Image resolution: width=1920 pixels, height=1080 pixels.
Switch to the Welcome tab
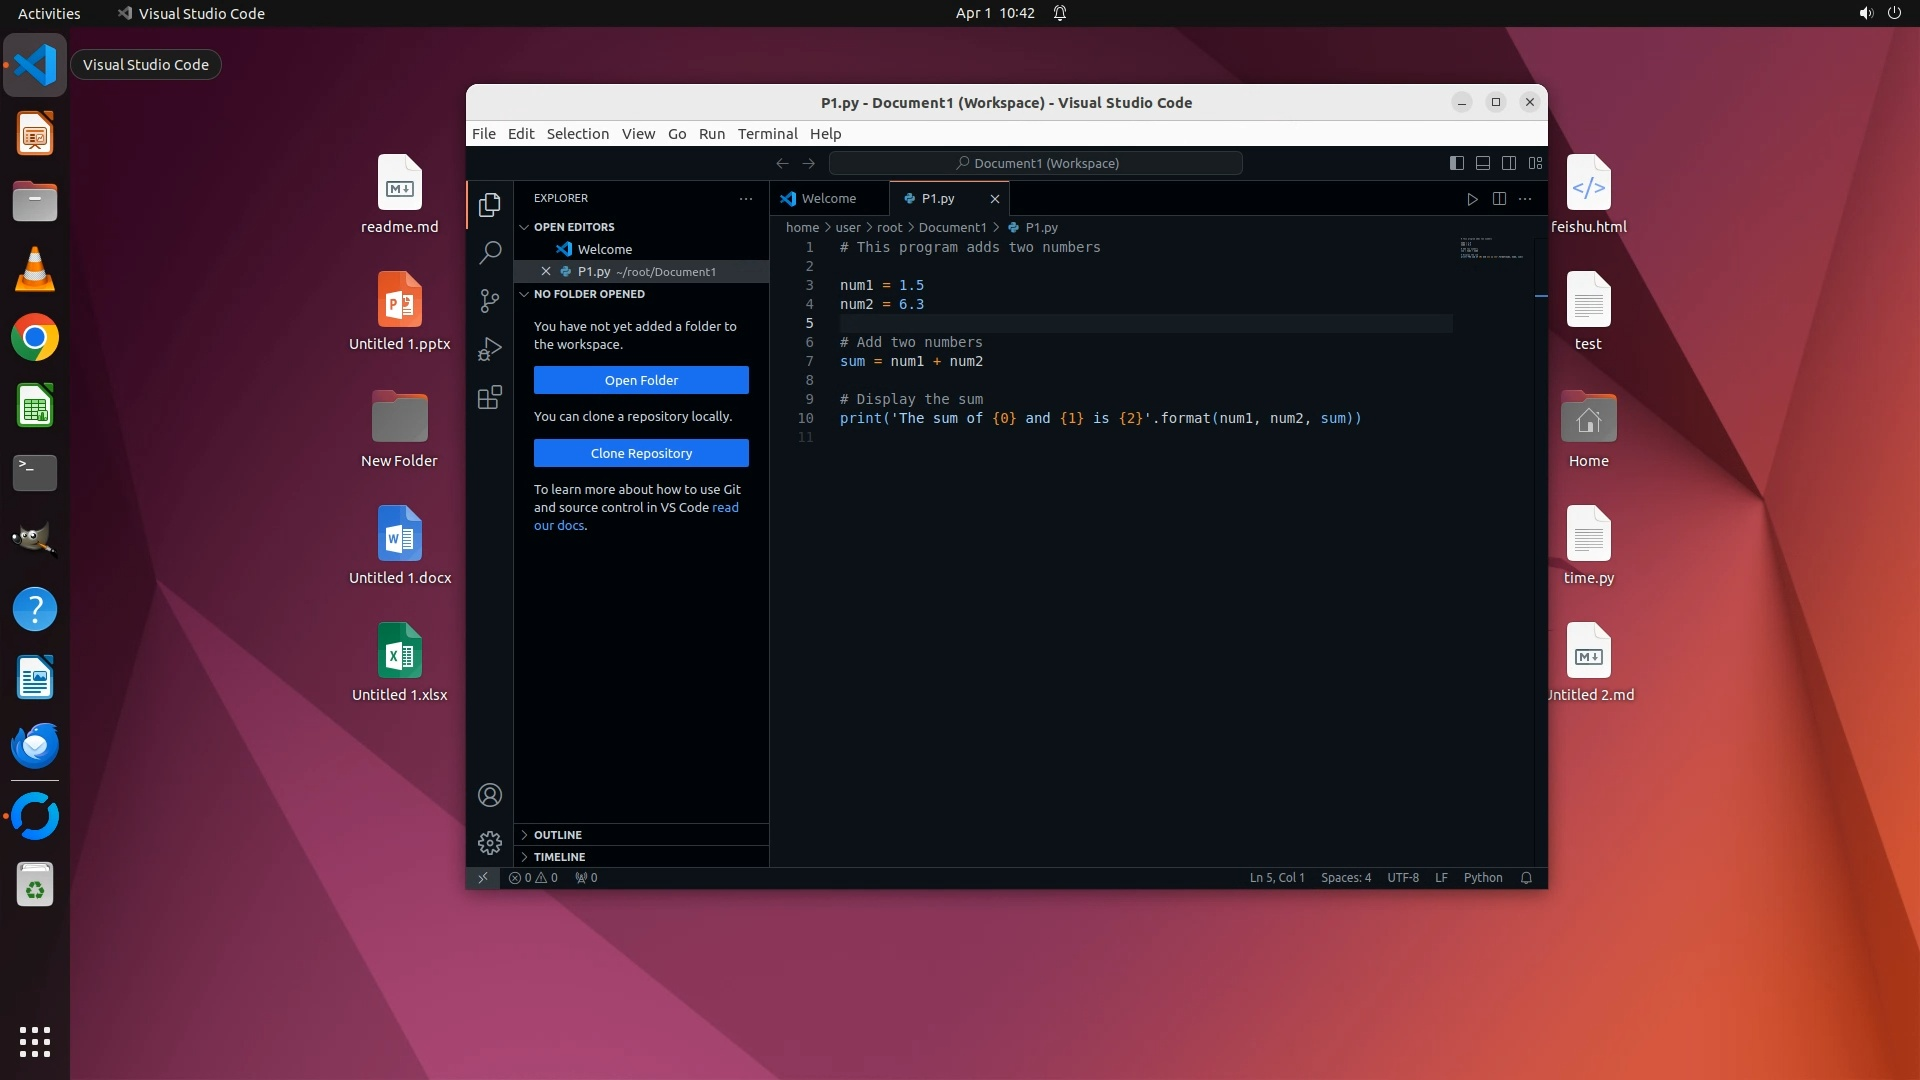pos(828,199)
